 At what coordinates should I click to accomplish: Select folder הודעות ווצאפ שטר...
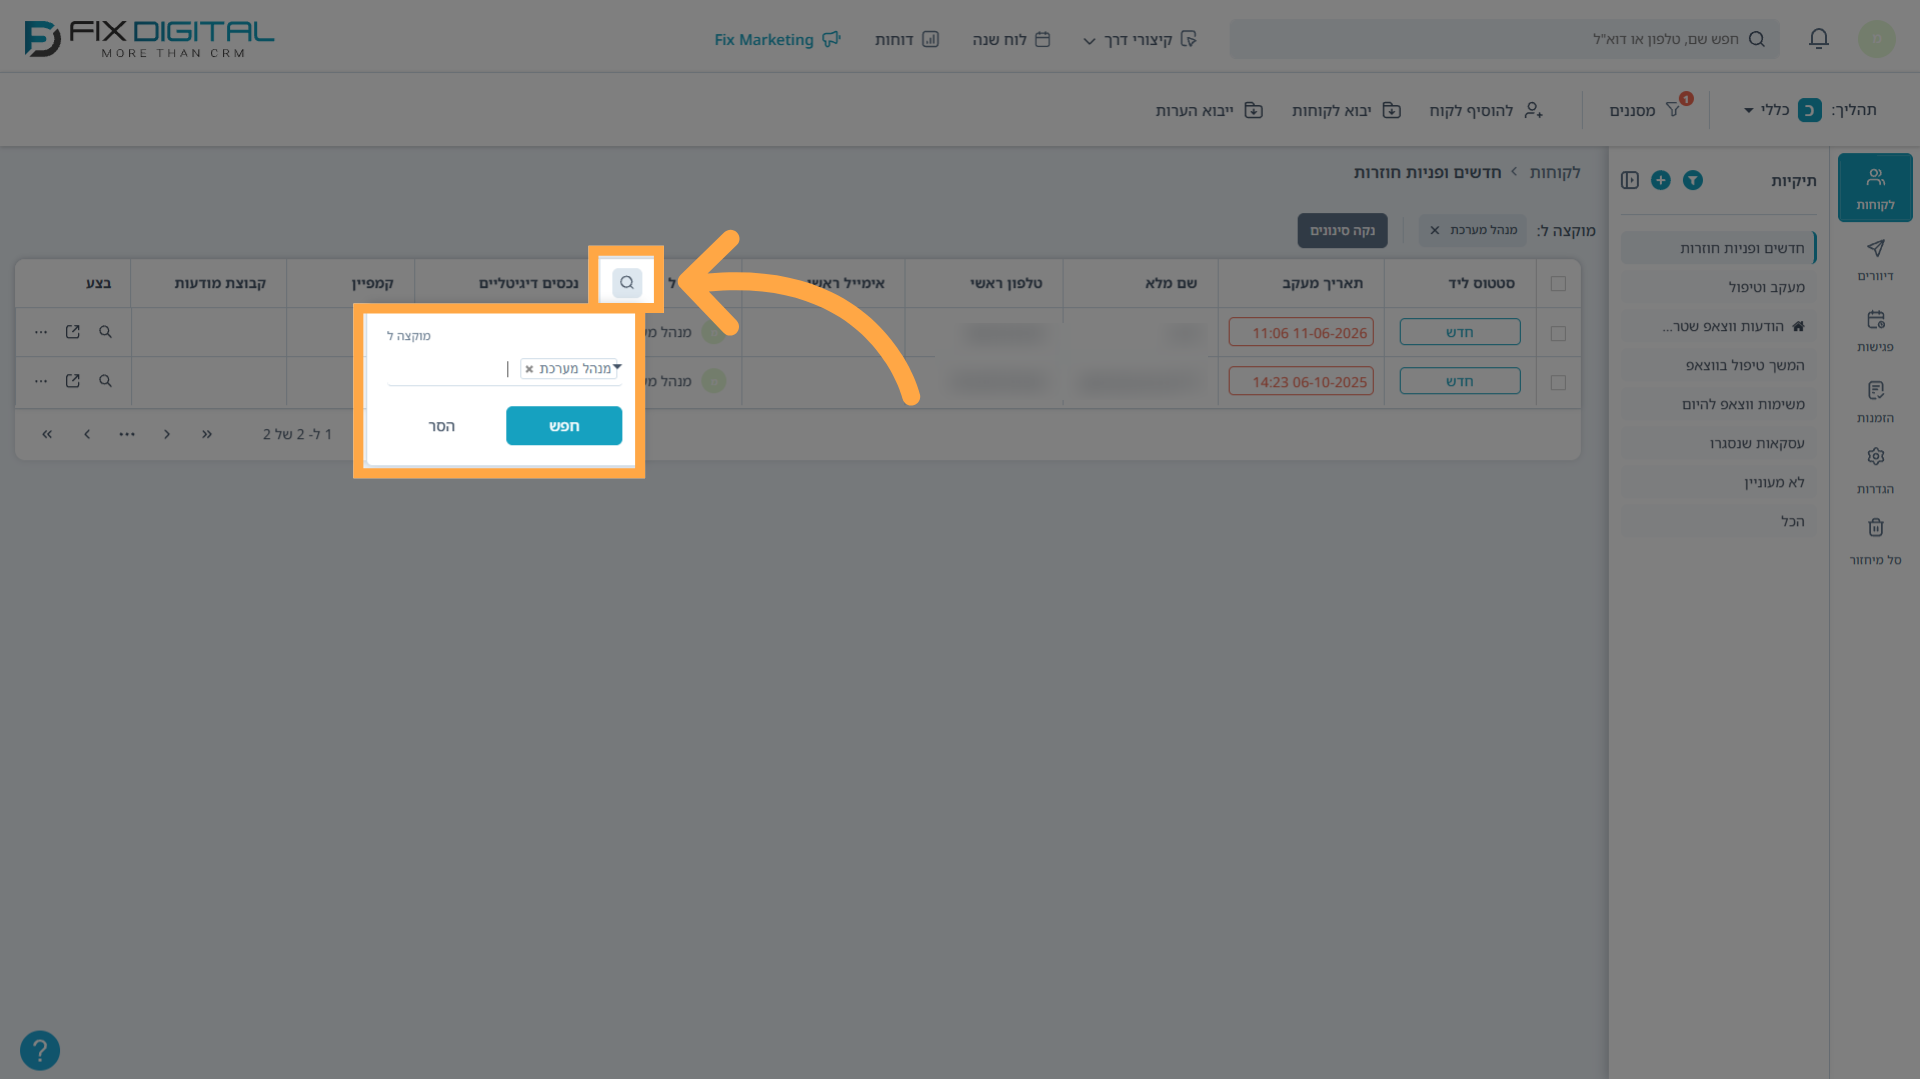[1718, 326]
